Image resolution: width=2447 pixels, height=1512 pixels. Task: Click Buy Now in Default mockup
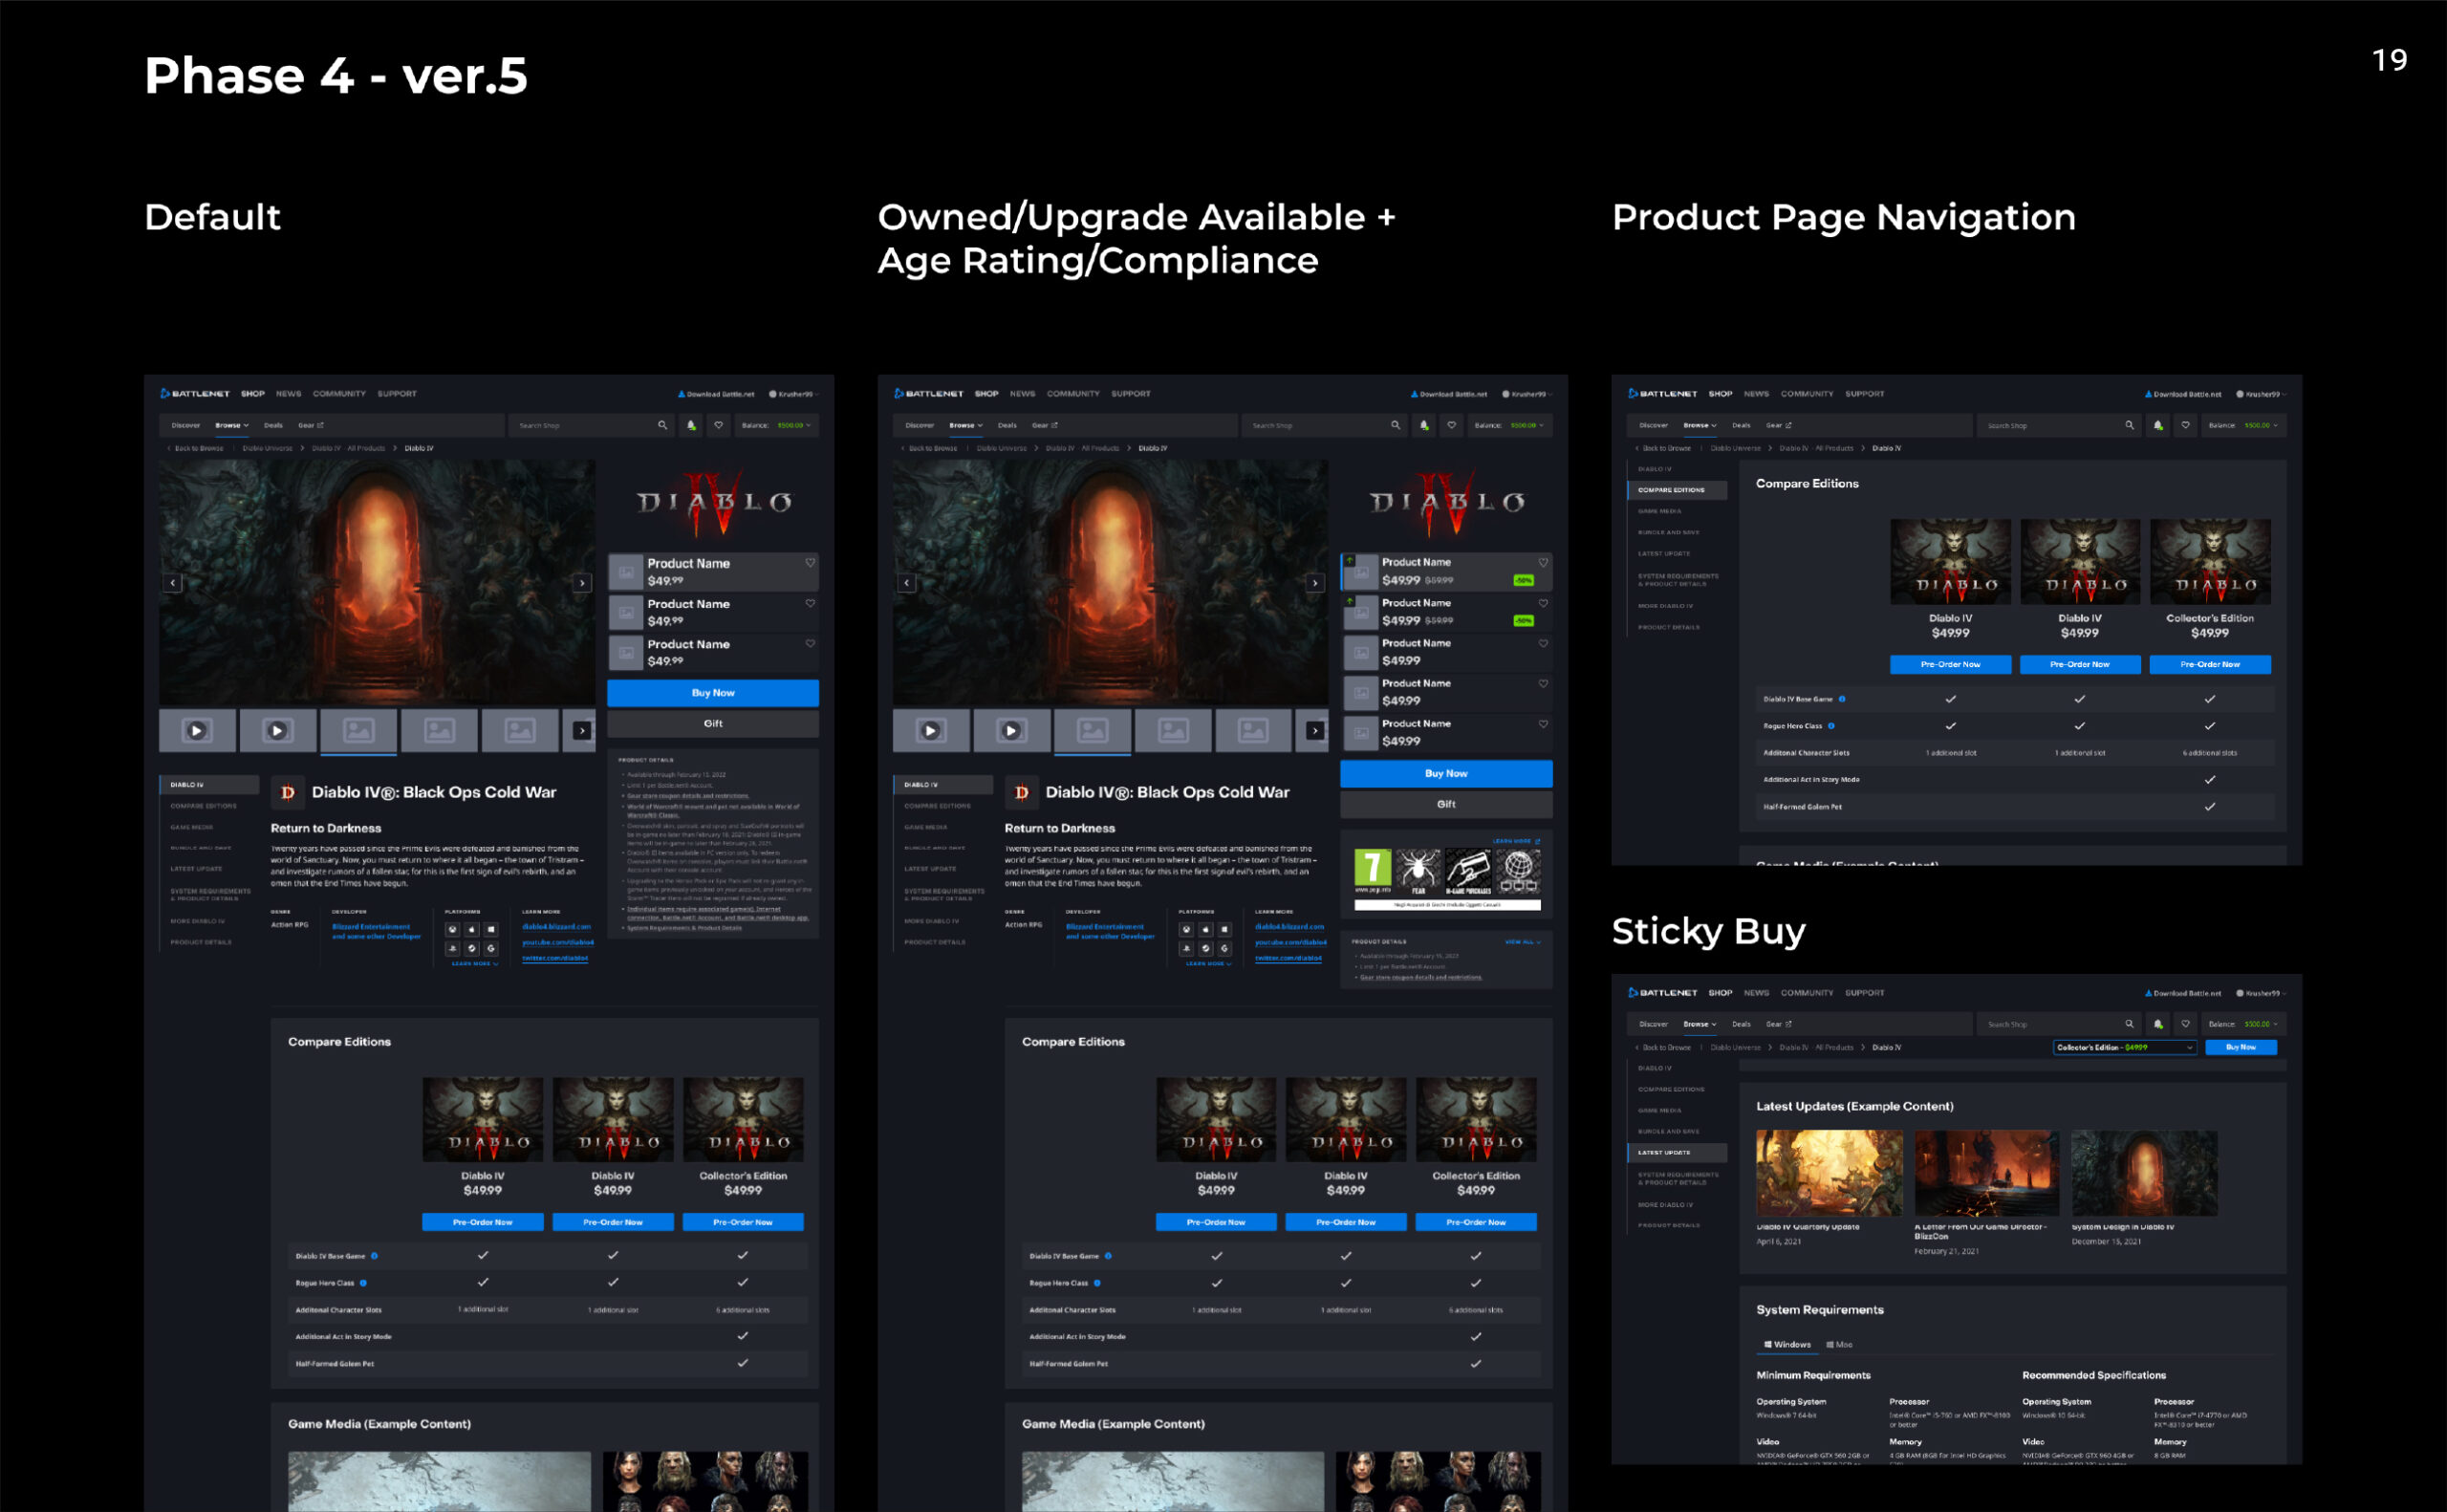click(x=713, y=693)
